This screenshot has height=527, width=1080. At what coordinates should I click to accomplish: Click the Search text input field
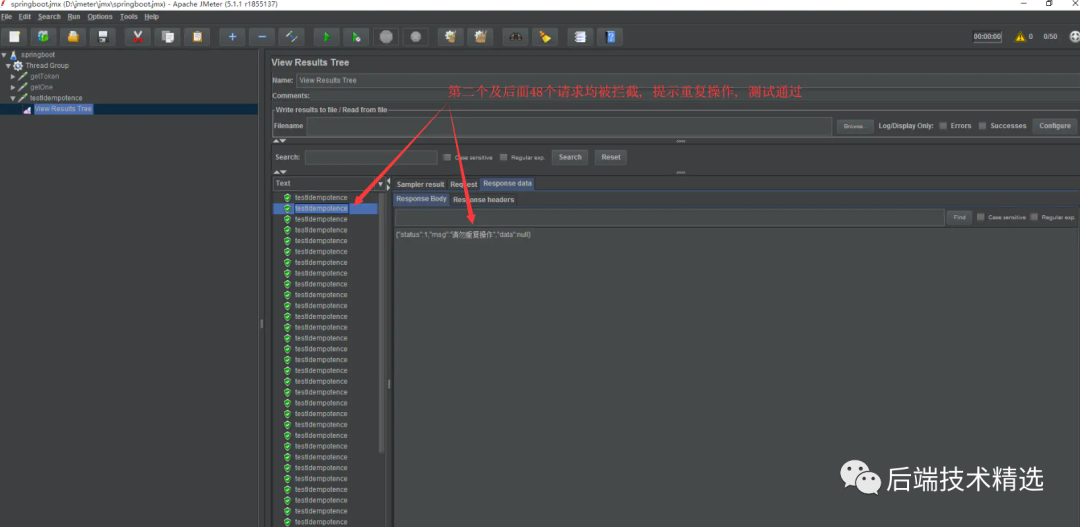tap(371, 157)
